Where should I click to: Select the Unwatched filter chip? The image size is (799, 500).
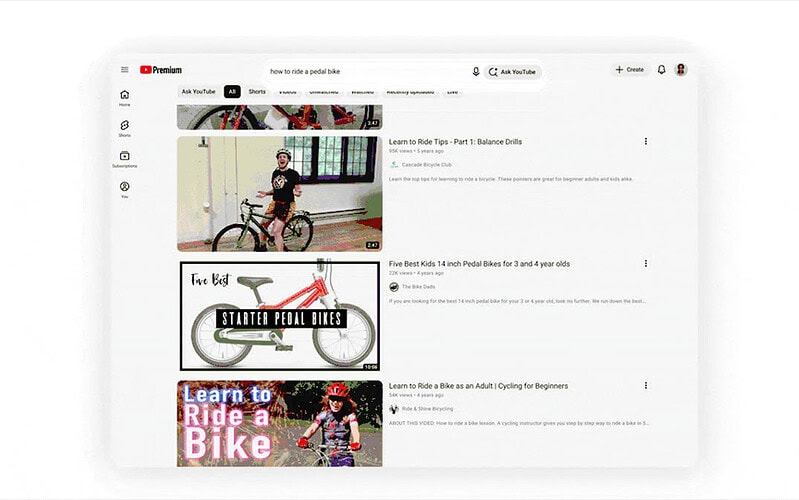[324, 92]
